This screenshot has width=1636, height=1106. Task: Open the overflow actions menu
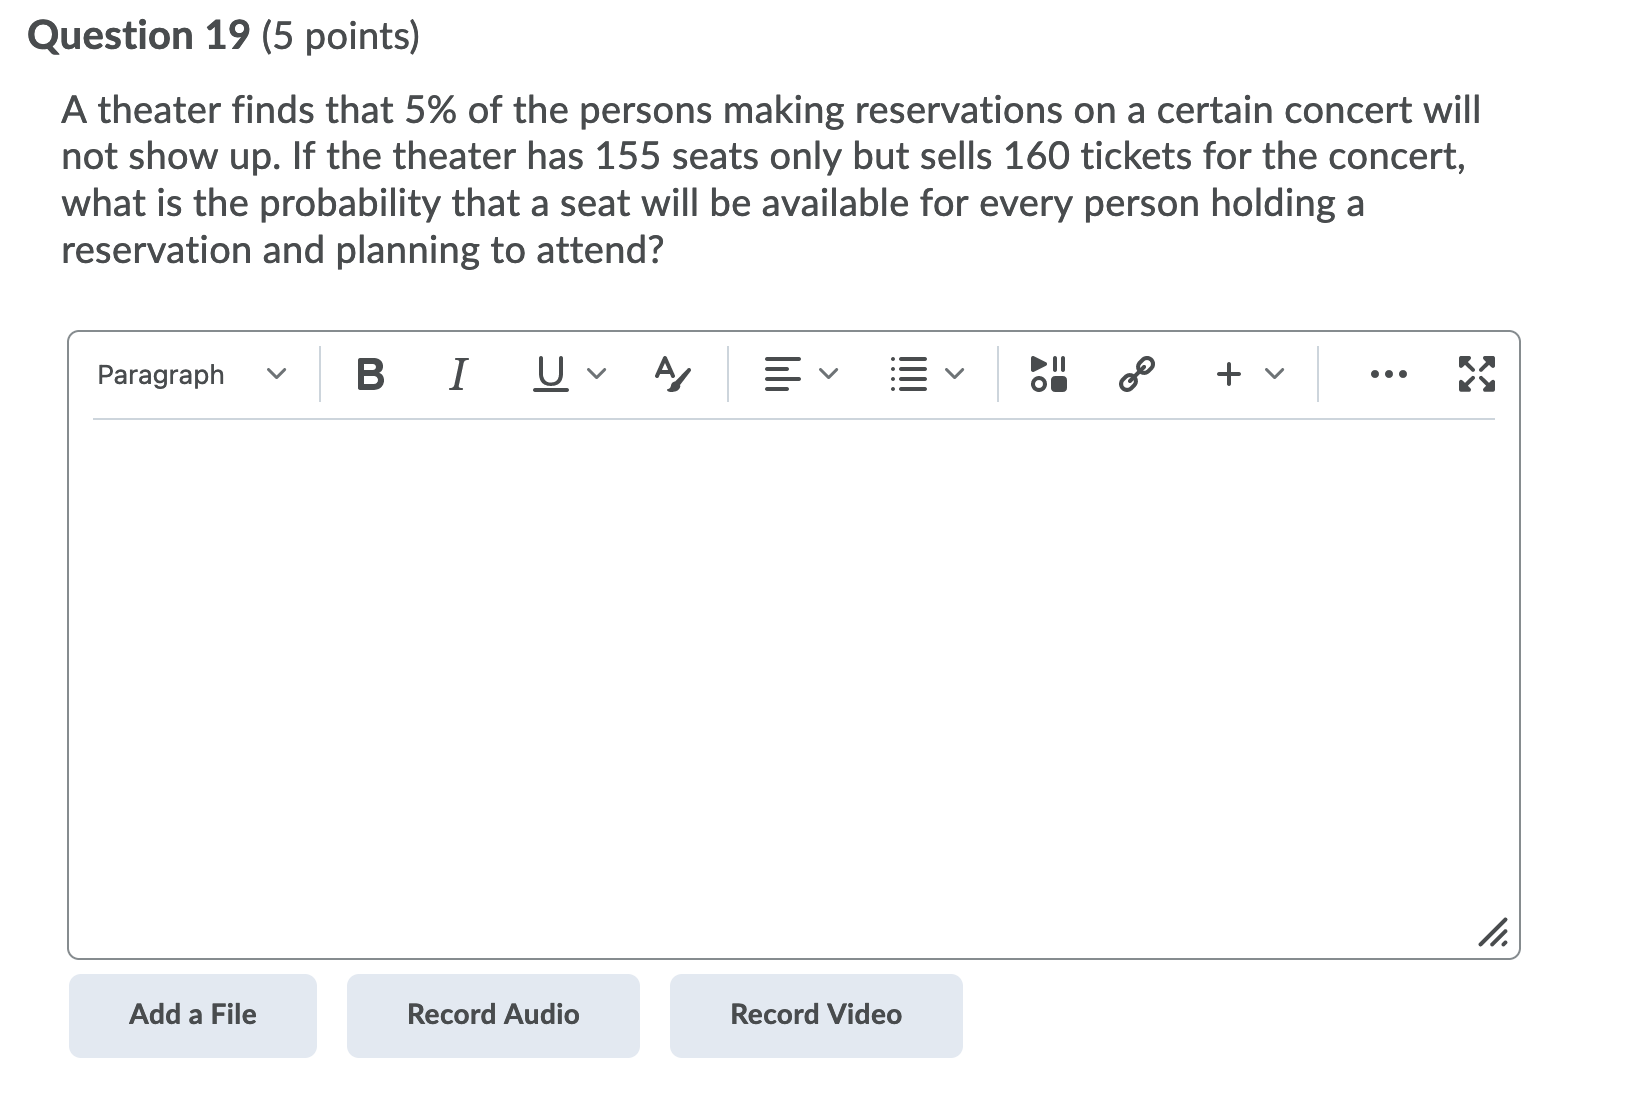[x=1389, y=374]
